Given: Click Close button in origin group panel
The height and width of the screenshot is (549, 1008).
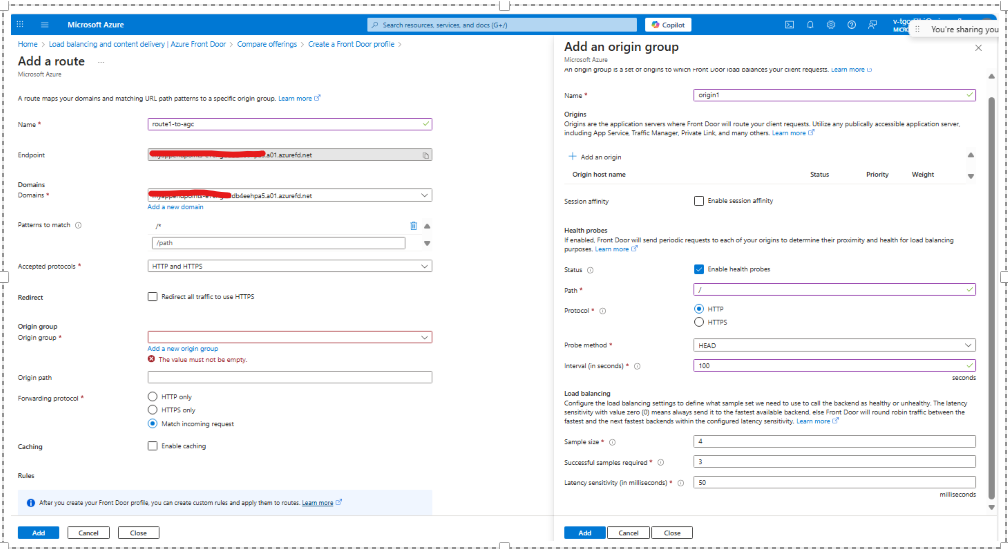Looking at the screenshot, I should pos(672,533).
